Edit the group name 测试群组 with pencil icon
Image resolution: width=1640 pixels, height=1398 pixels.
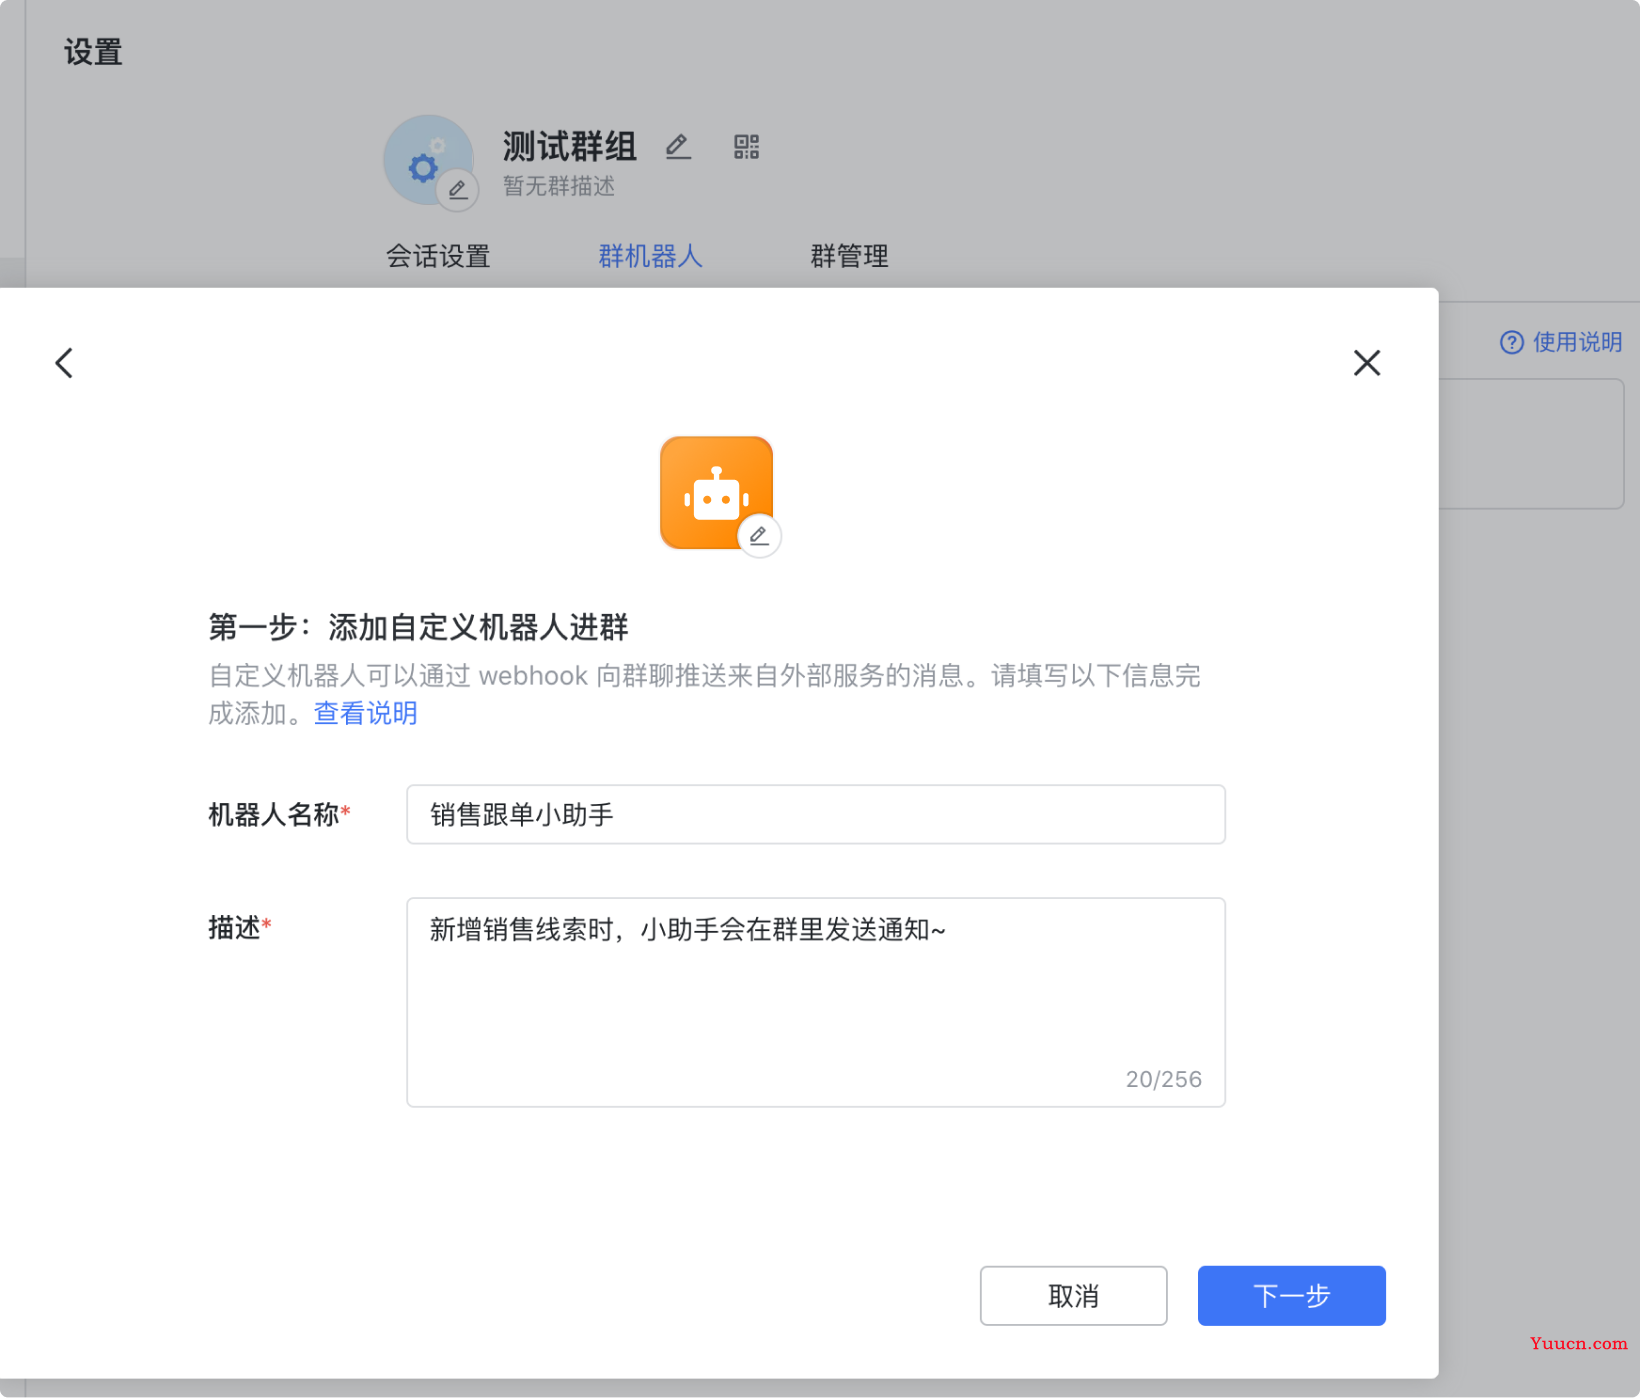tap(678, 147)
